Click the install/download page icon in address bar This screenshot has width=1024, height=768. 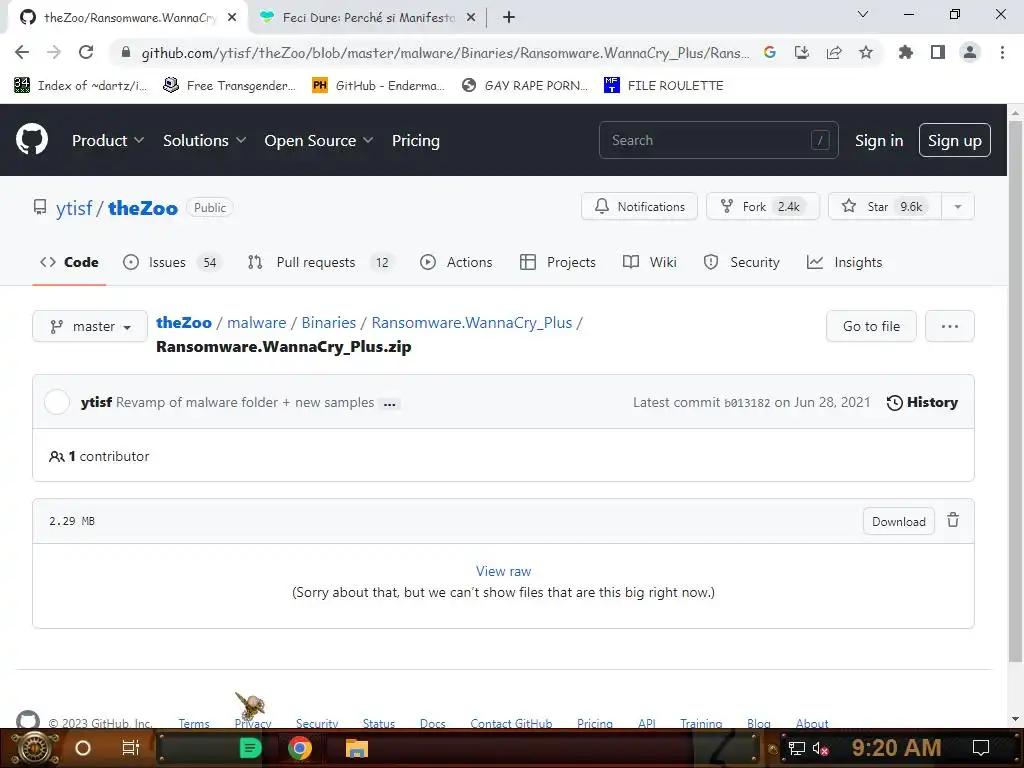[x=802, y=52]
